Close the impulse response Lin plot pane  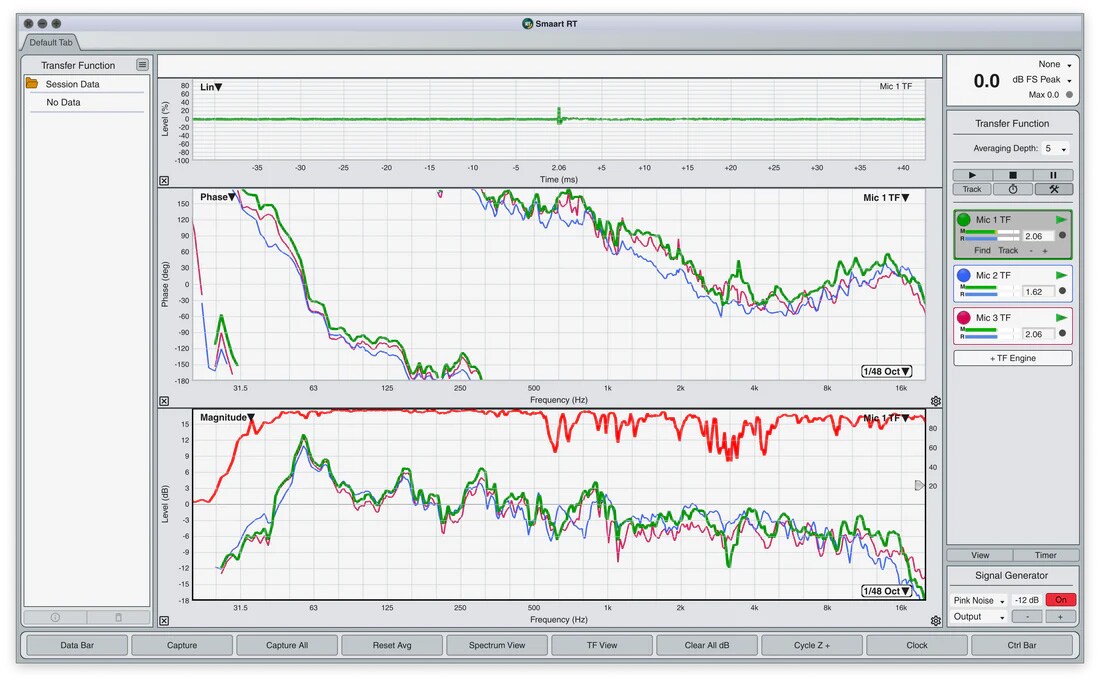coord(164,181)
